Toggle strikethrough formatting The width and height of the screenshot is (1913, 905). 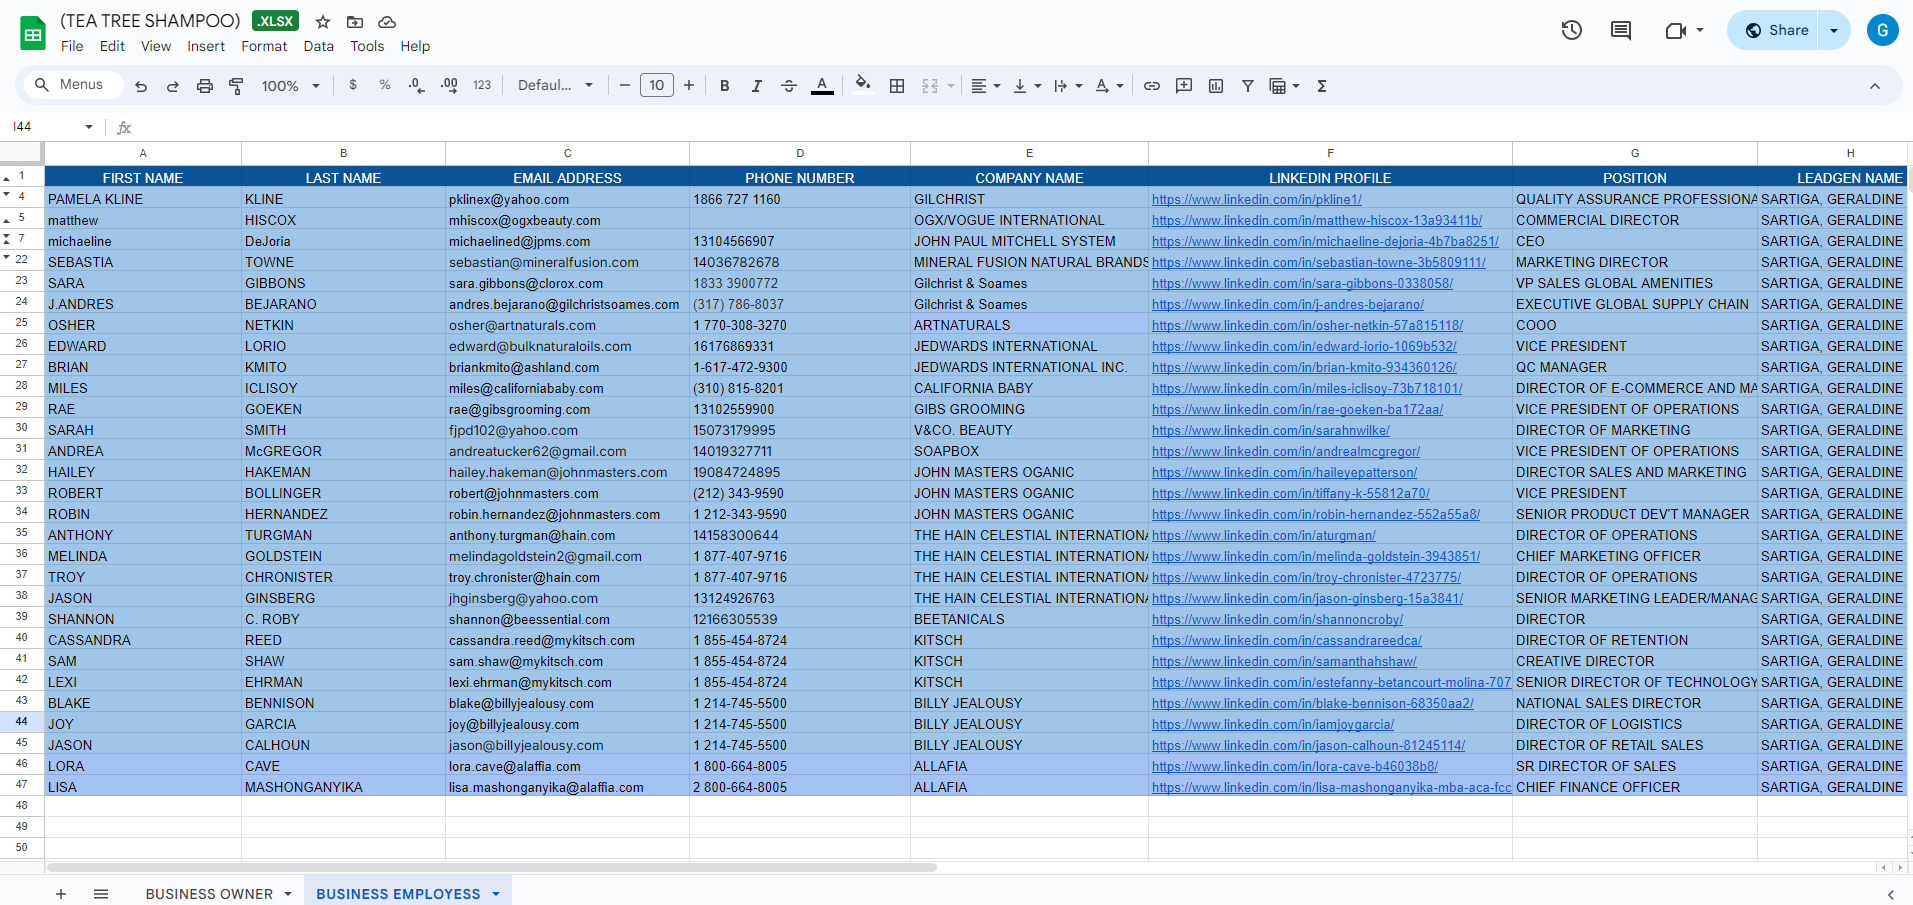coord(789,86)
